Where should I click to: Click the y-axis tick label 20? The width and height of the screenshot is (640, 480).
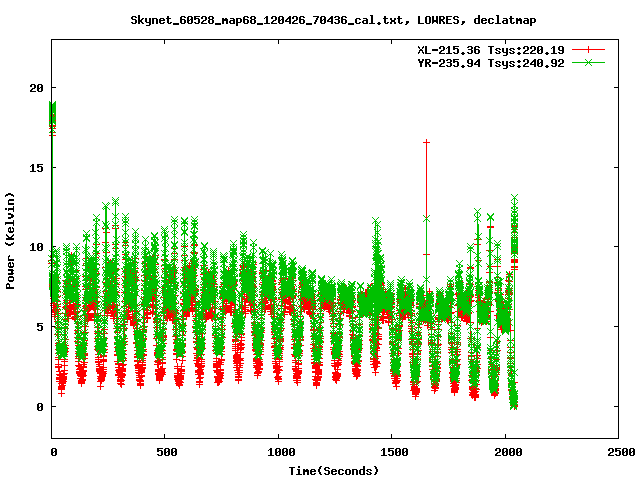36,88
